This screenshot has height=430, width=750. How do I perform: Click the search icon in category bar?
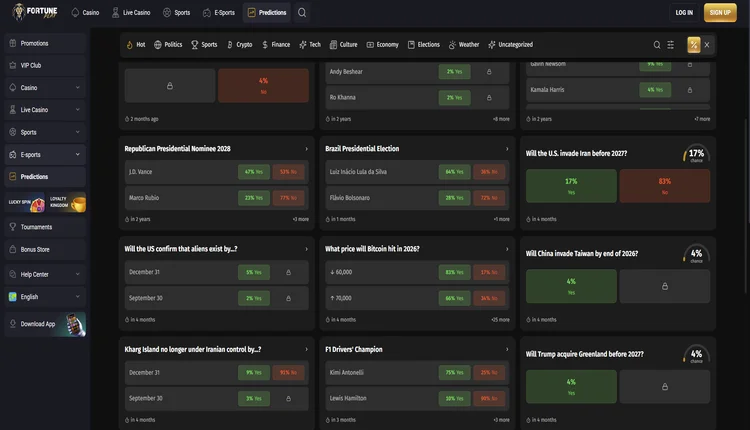pos(657,44)
